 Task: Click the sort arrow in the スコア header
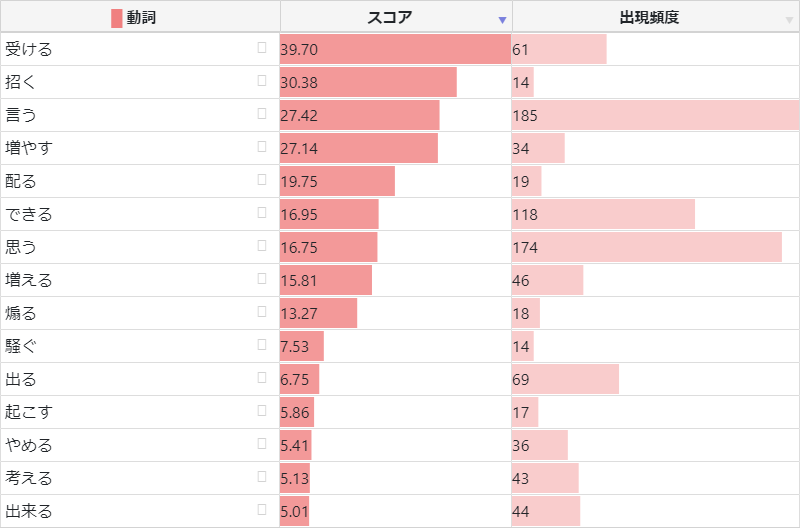point(503,19)
